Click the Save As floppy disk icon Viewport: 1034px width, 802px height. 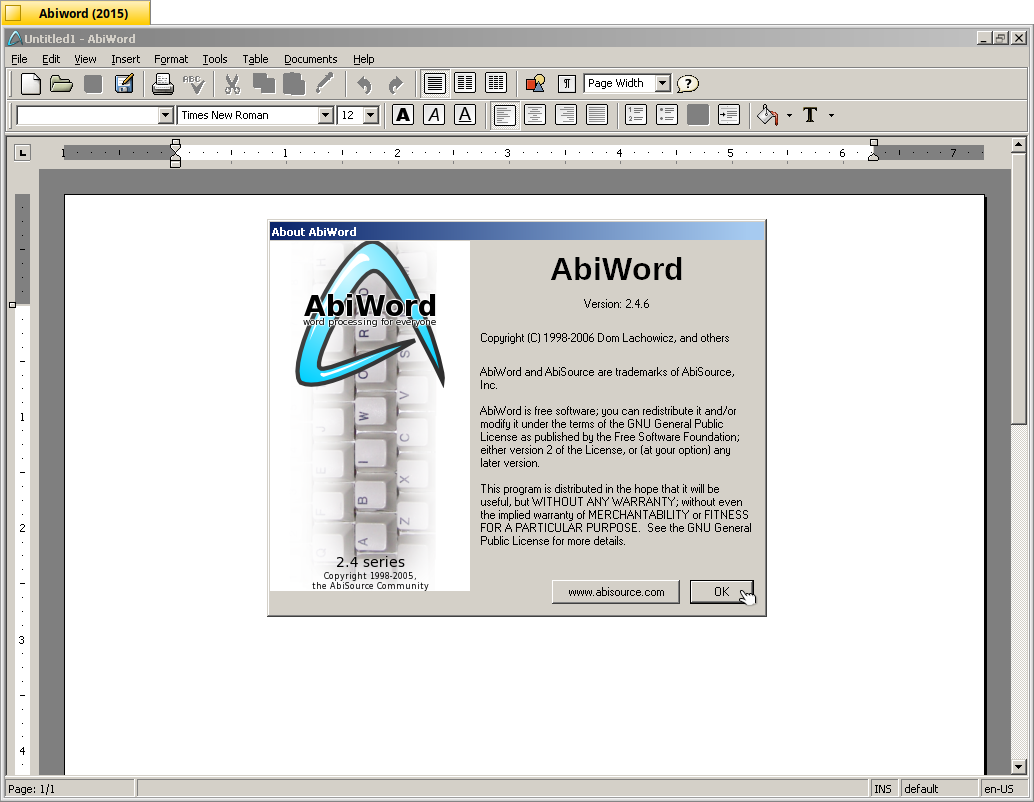(x=124, y=84)
